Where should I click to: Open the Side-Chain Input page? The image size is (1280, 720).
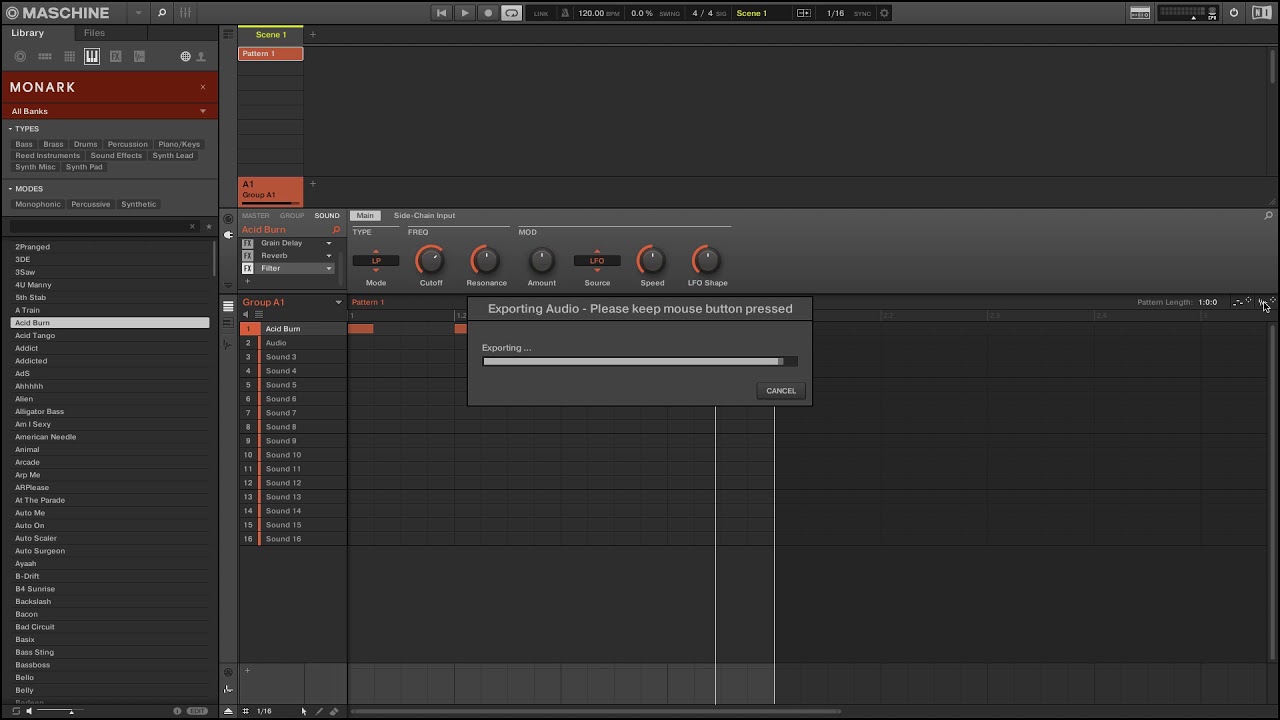(x=424, y=216)
